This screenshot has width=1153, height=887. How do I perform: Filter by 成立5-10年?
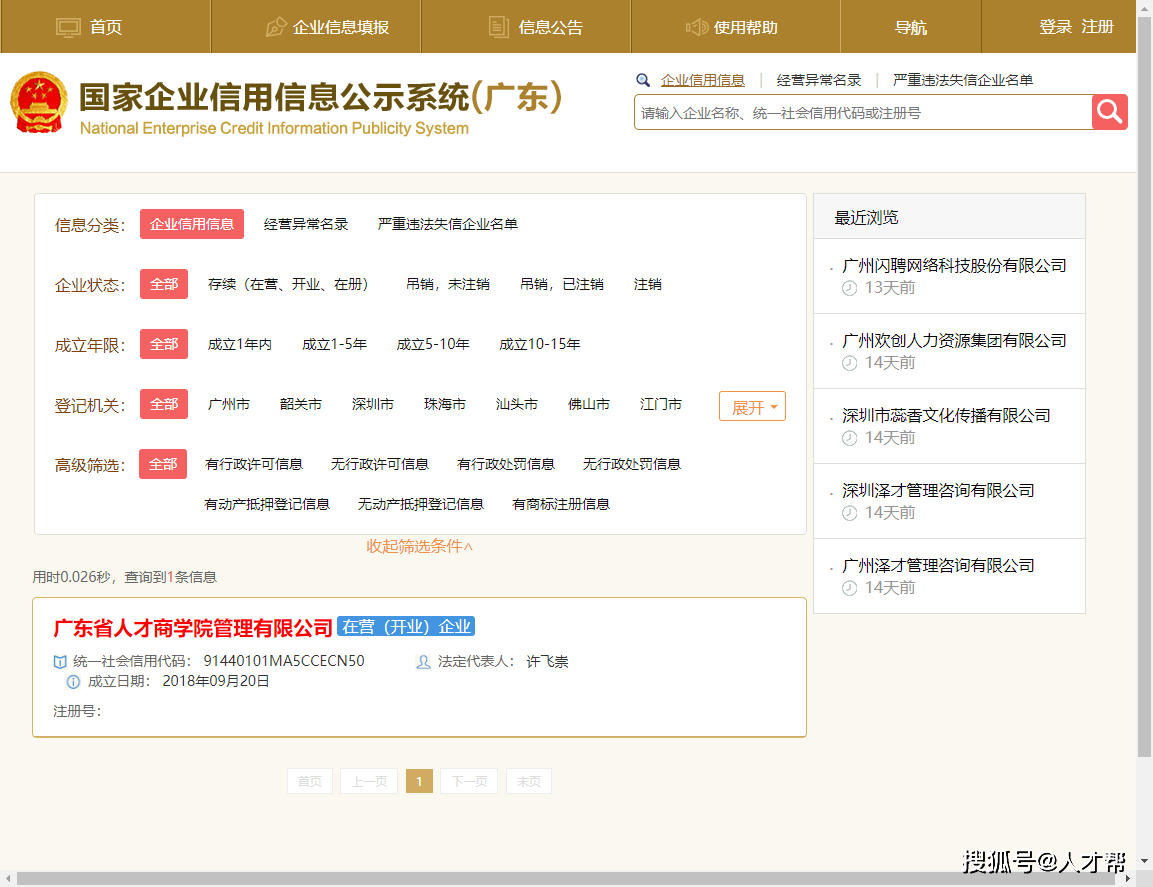tap(433, 344)
